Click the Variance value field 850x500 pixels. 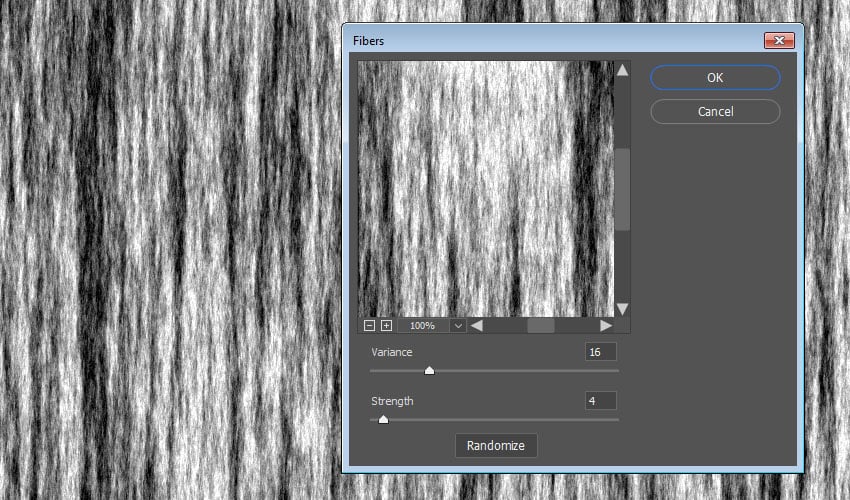click(601, 352)
